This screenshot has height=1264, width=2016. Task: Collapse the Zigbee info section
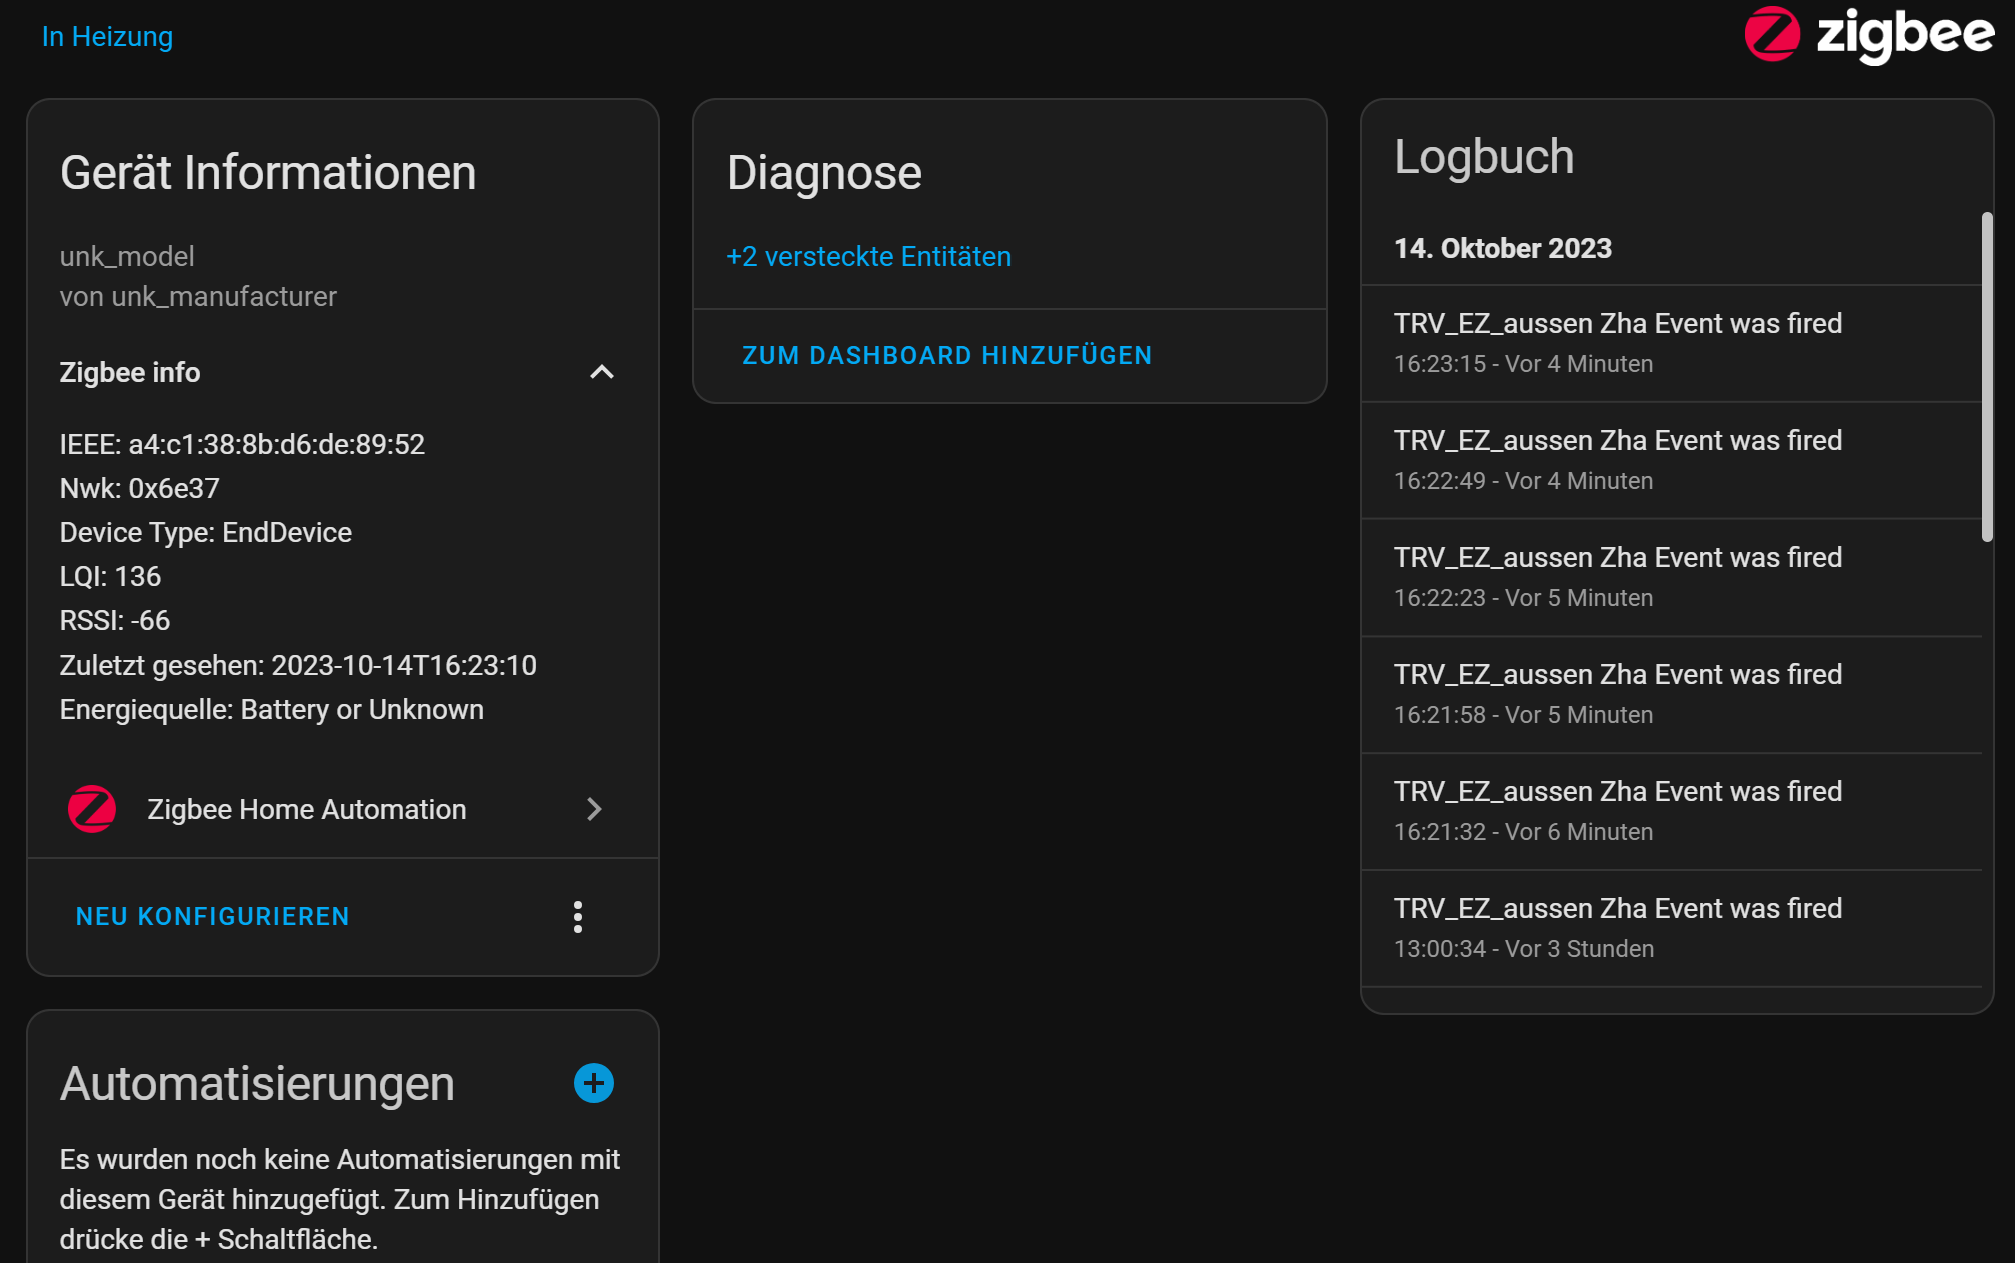tap(602, 372)
